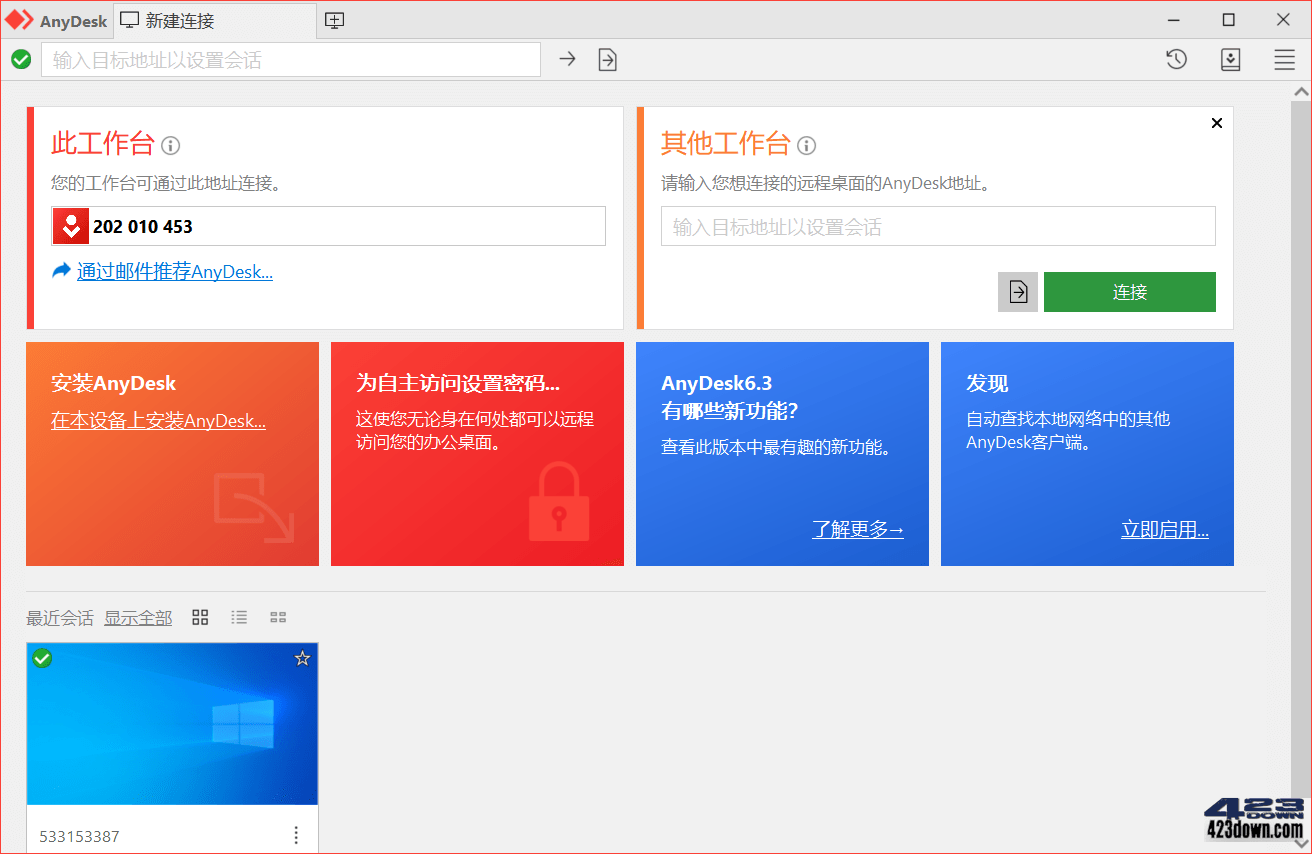Open the hamburger main menu
The image size is (1312, 854).
pyautogui.click(x=1284, y=59)
